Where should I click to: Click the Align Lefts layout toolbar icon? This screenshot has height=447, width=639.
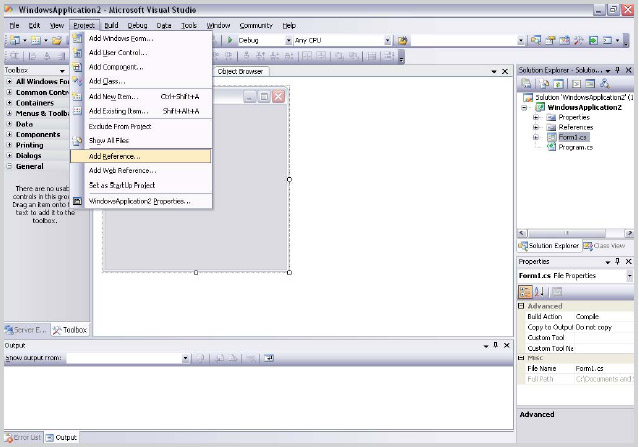tap(33, 56)
